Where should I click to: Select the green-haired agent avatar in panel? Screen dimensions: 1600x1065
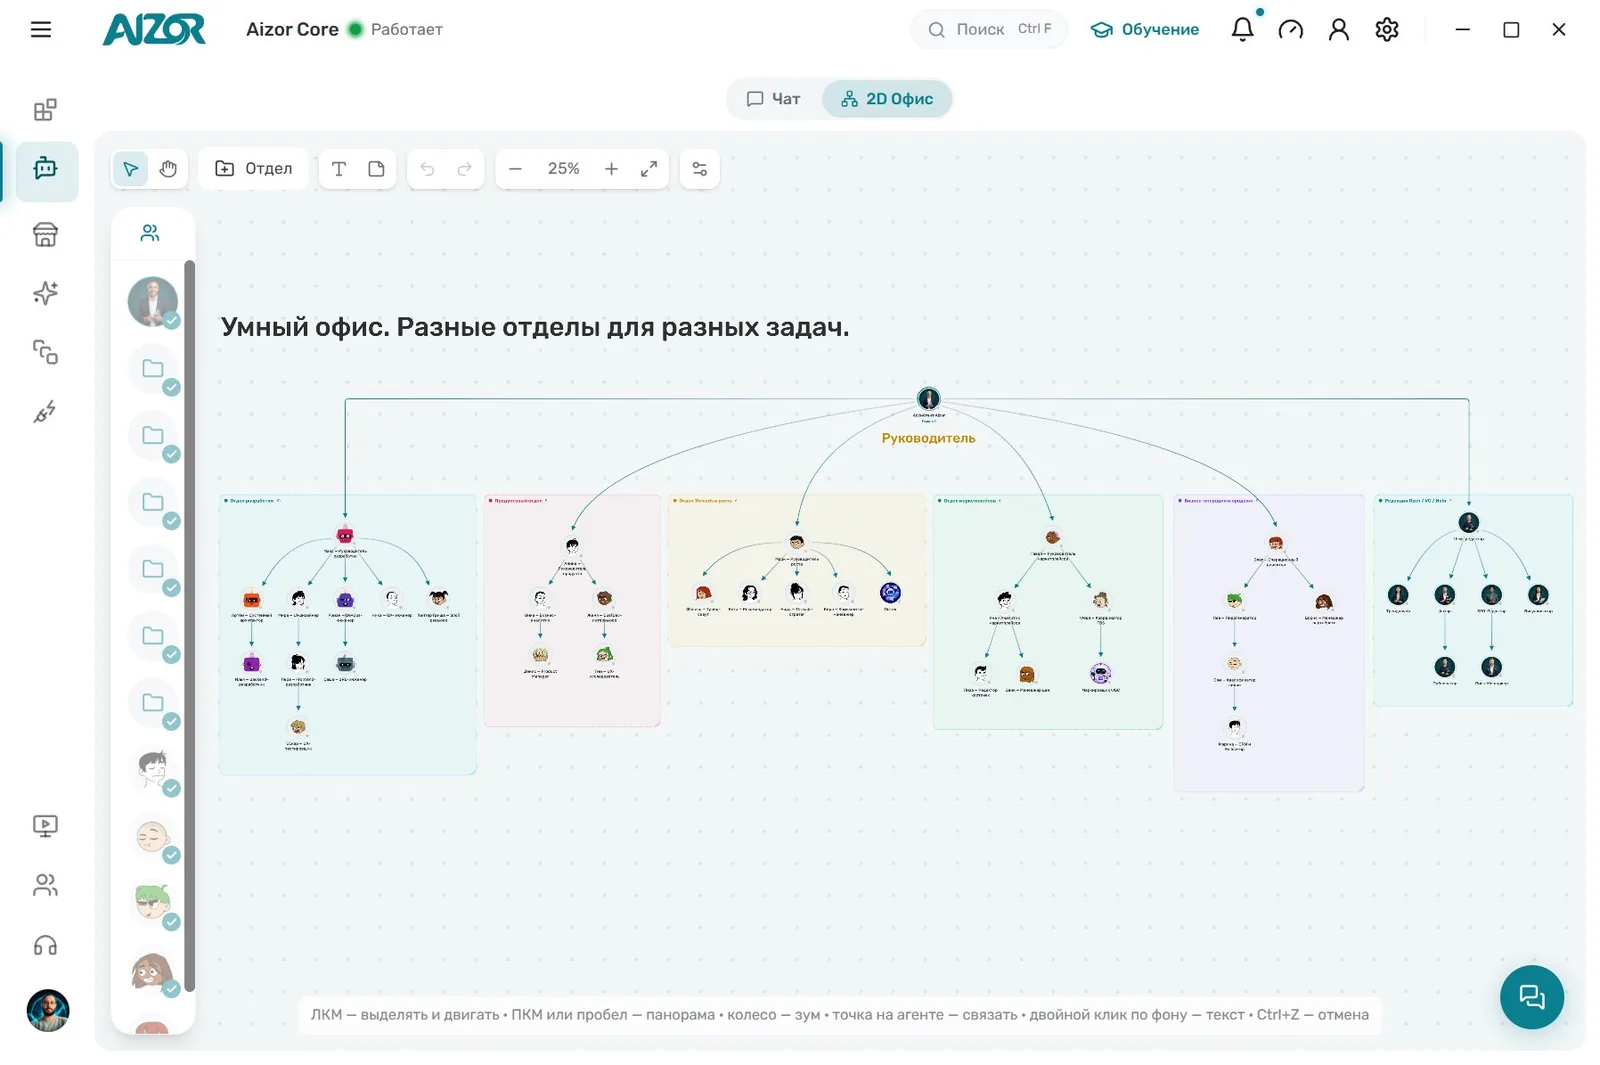point(153,903)
